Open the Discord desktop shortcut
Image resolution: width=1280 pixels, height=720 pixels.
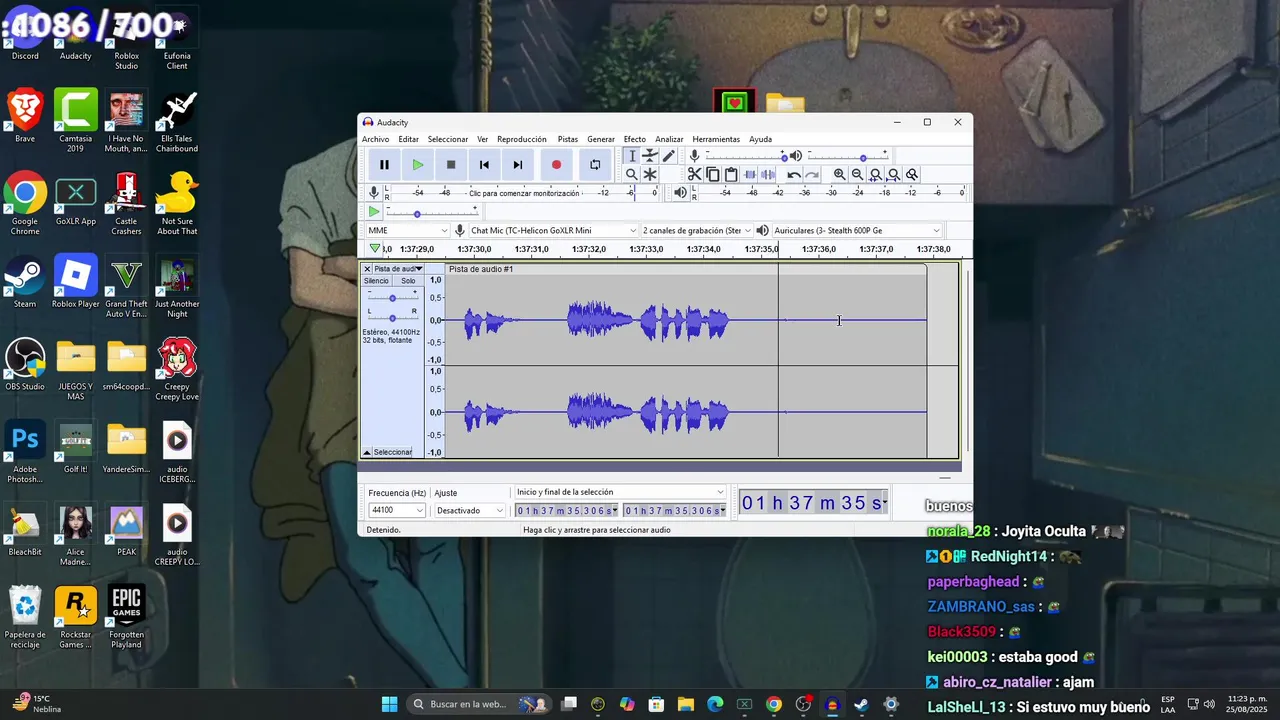25,35
